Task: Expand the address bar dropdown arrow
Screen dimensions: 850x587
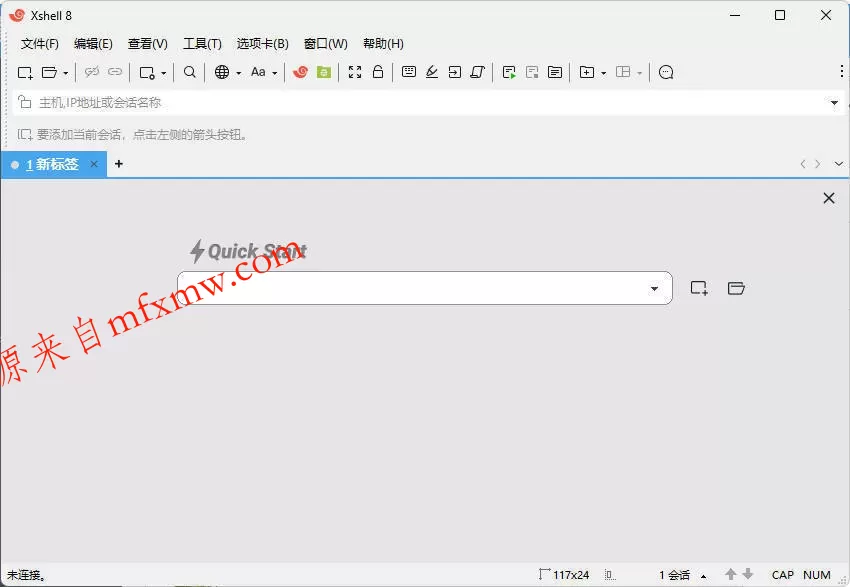Action: 834,102
